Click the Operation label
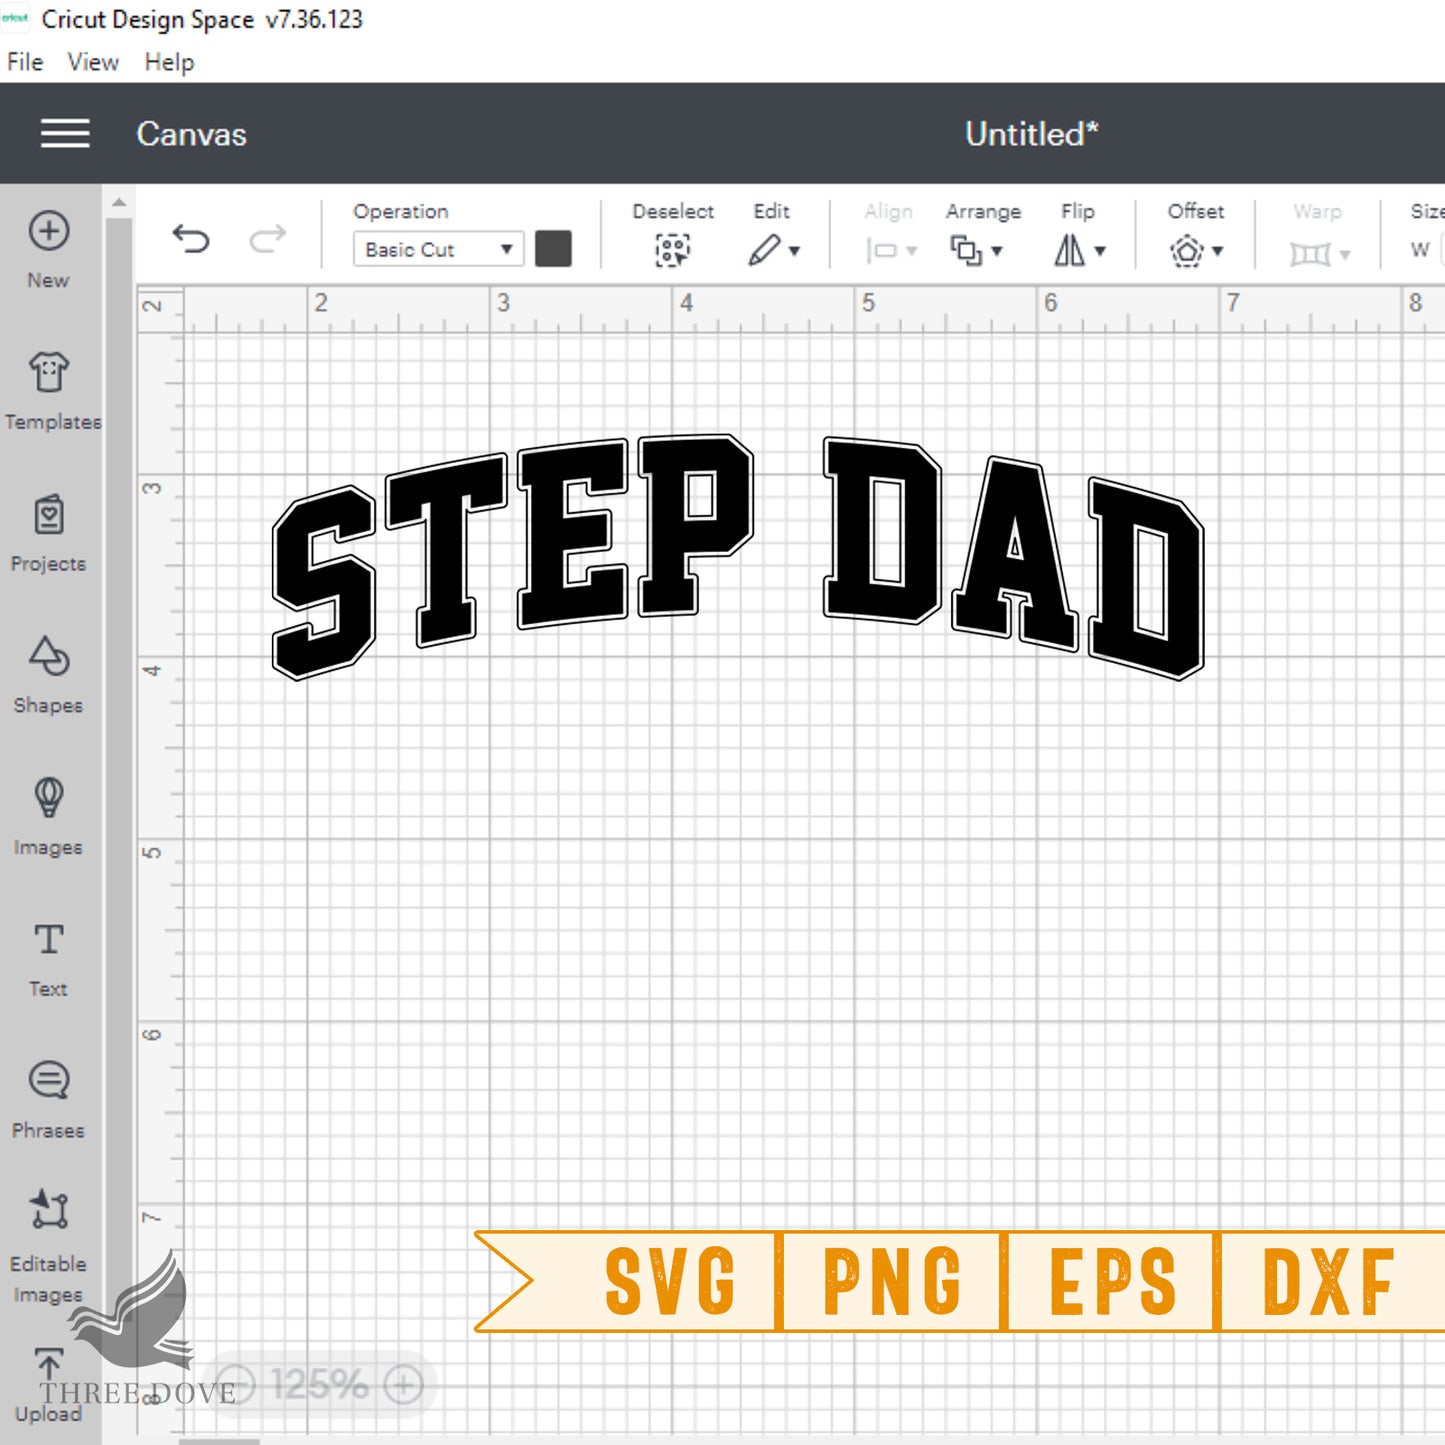 (x=400, y=211)
